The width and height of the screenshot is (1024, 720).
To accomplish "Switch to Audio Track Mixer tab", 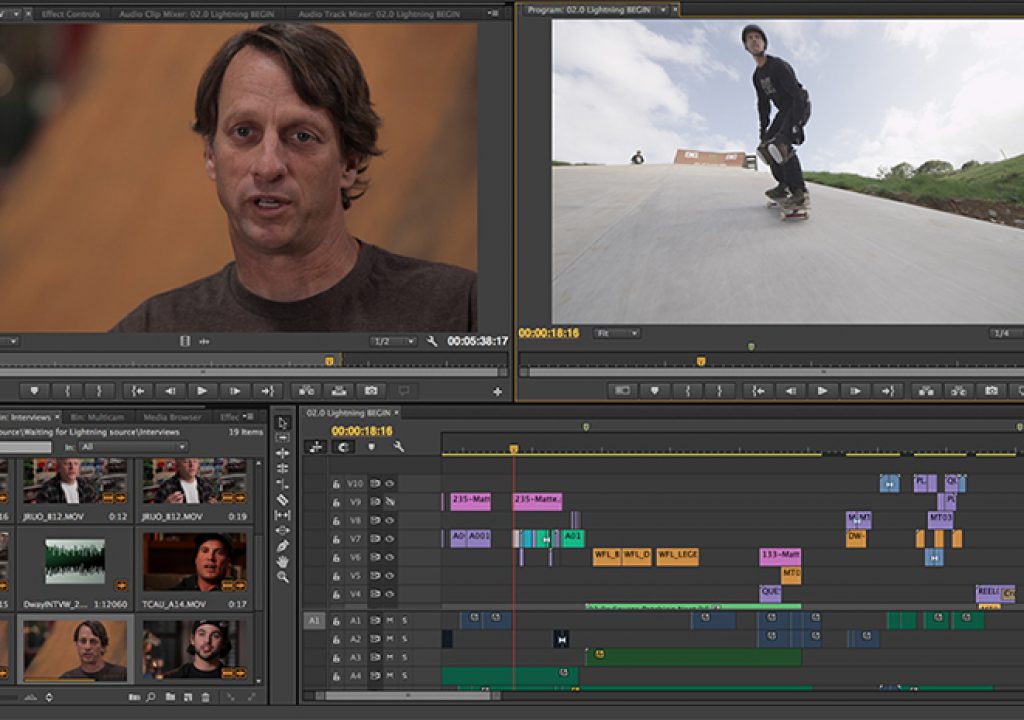I will click(x=379, y=14).
